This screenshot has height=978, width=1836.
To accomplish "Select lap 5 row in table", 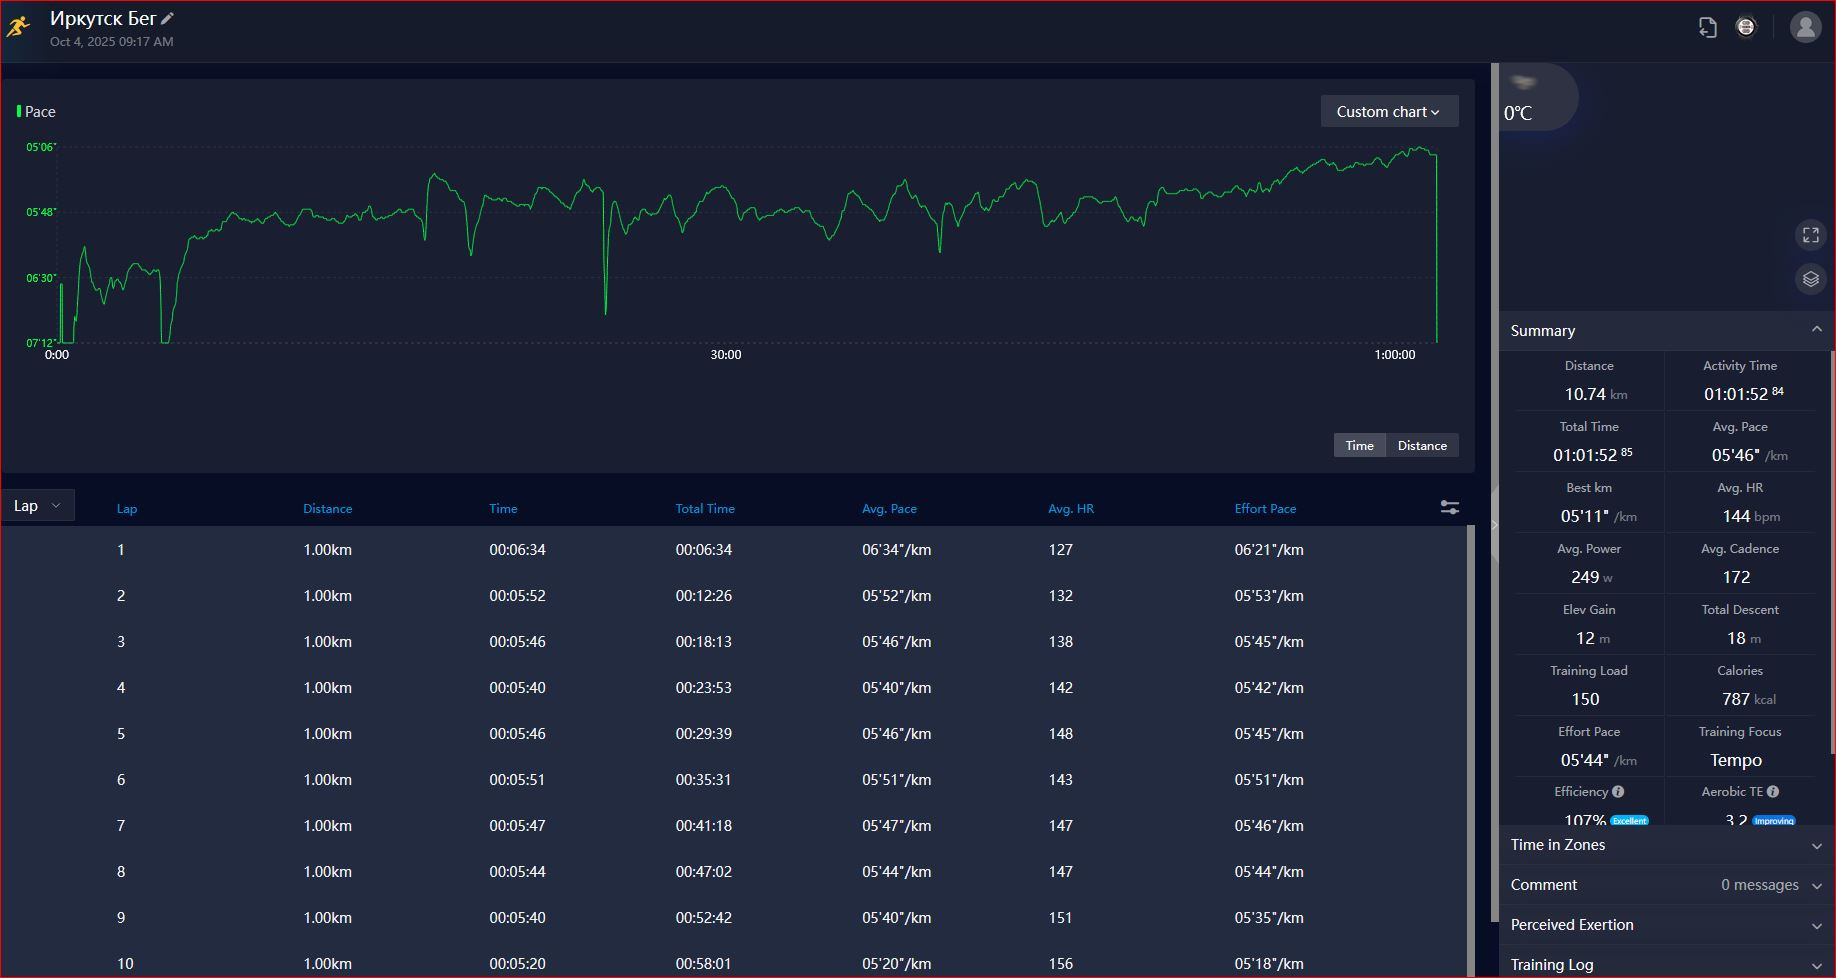I will click(x=734, y=734).
